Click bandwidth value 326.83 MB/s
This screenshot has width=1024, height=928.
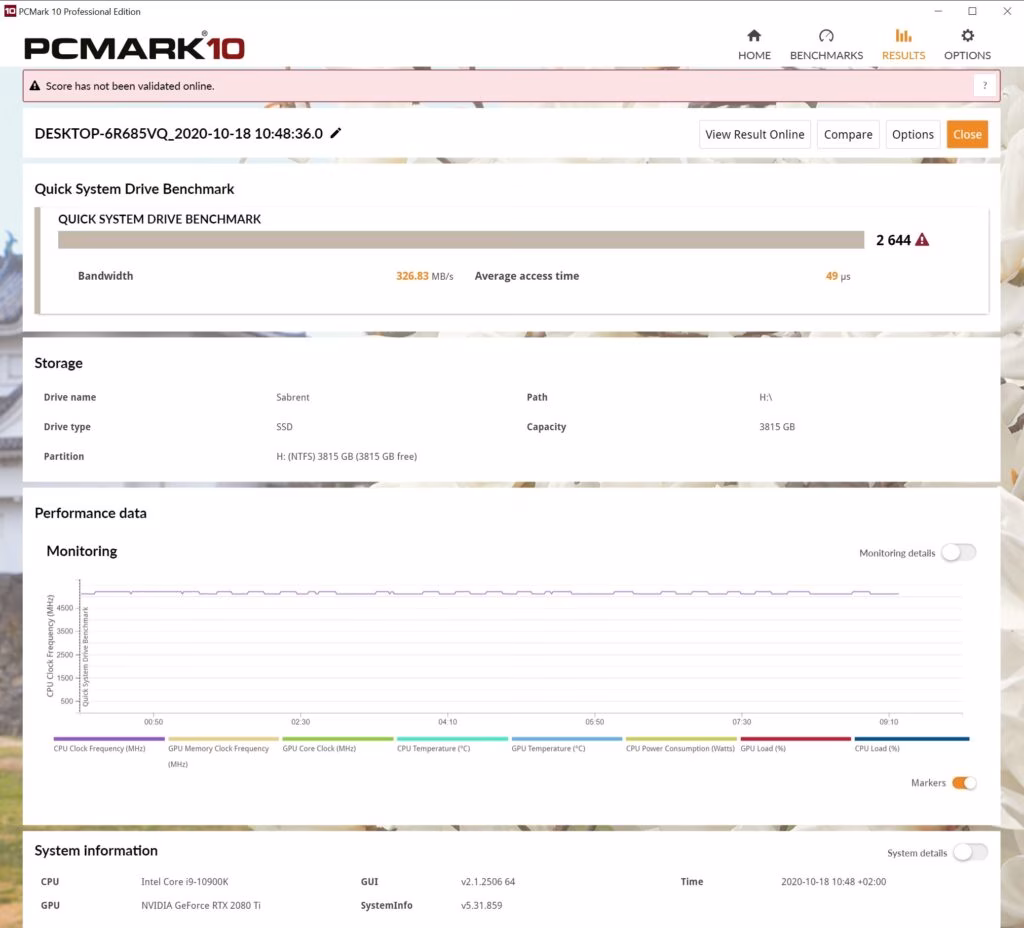tap(424, 276)
